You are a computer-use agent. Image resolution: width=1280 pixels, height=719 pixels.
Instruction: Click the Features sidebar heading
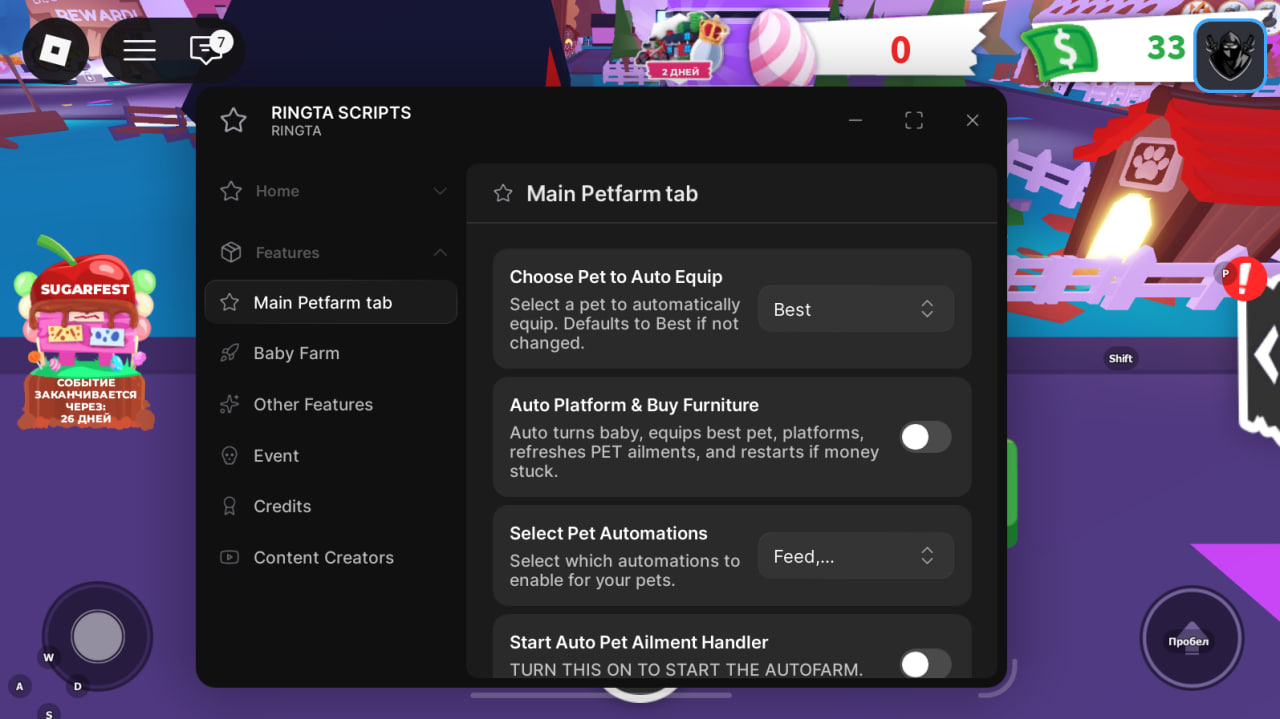[x=287, y=253]
